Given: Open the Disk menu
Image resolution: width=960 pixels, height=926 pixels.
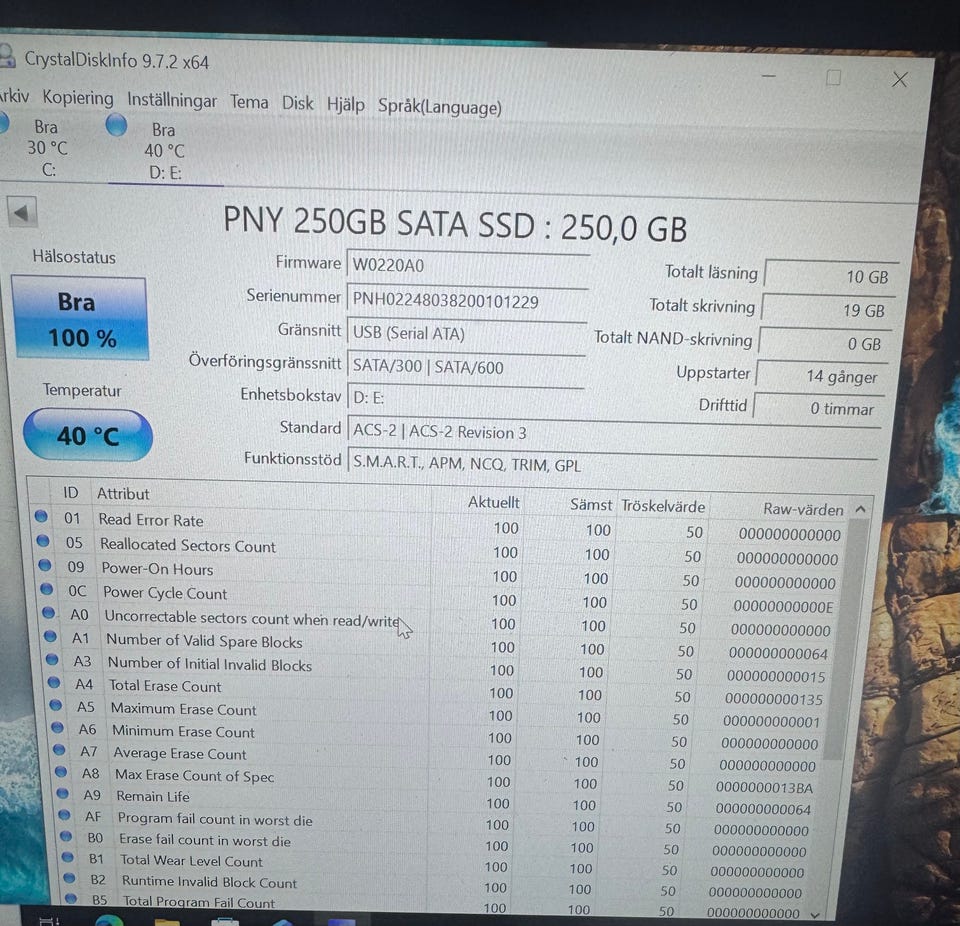Looking at the screenshot, I should coord(298,103).
